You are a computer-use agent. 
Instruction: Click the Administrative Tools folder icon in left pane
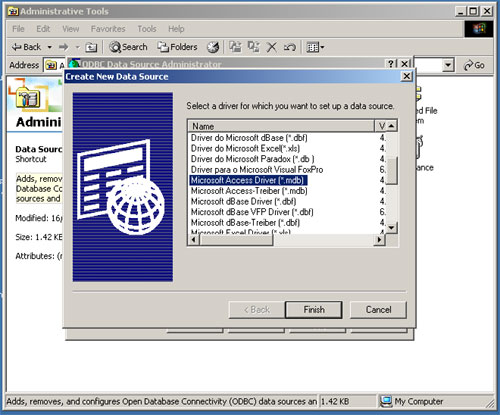[x=28, y=98]
